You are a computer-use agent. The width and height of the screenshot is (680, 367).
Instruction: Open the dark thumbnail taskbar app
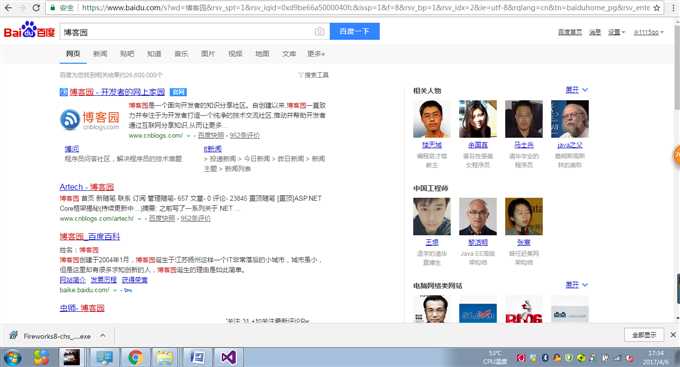tap(72, 357)
